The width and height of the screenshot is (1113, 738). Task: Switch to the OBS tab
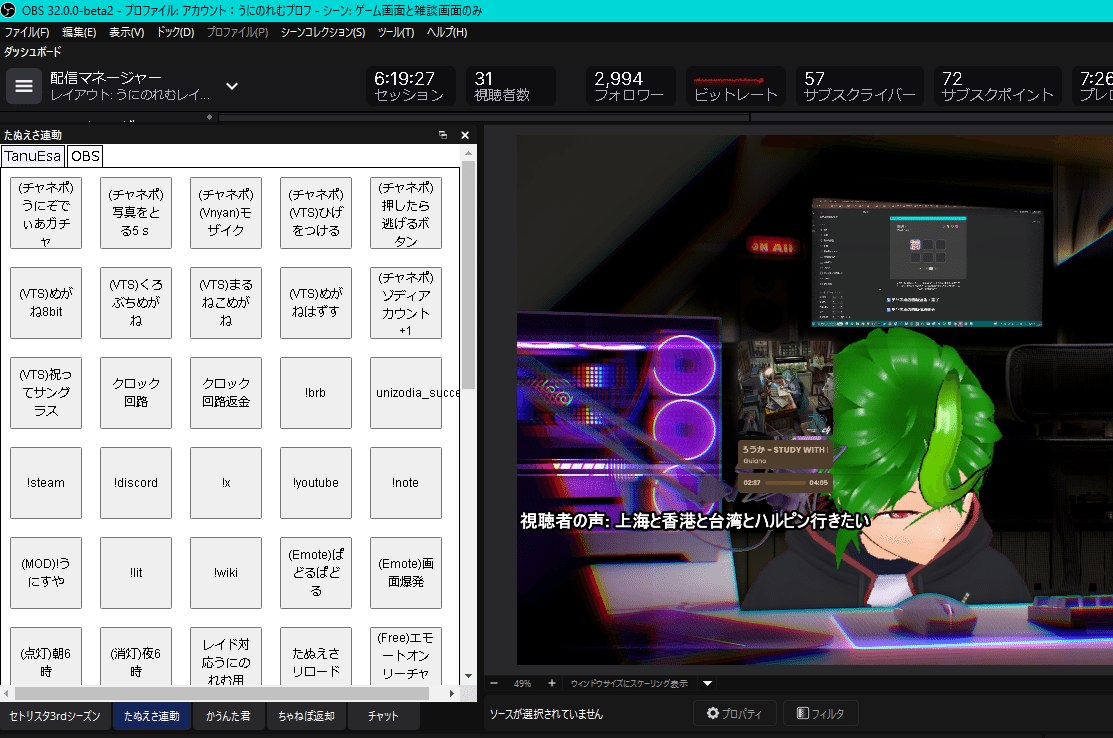(x=85, y=156)
